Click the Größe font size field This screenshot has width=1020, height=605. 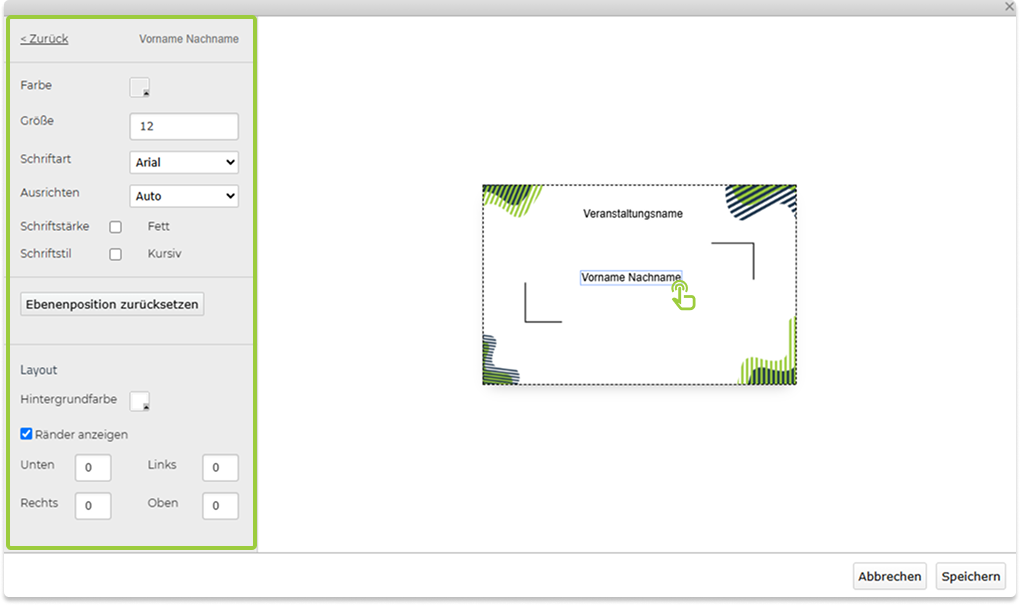184,127
